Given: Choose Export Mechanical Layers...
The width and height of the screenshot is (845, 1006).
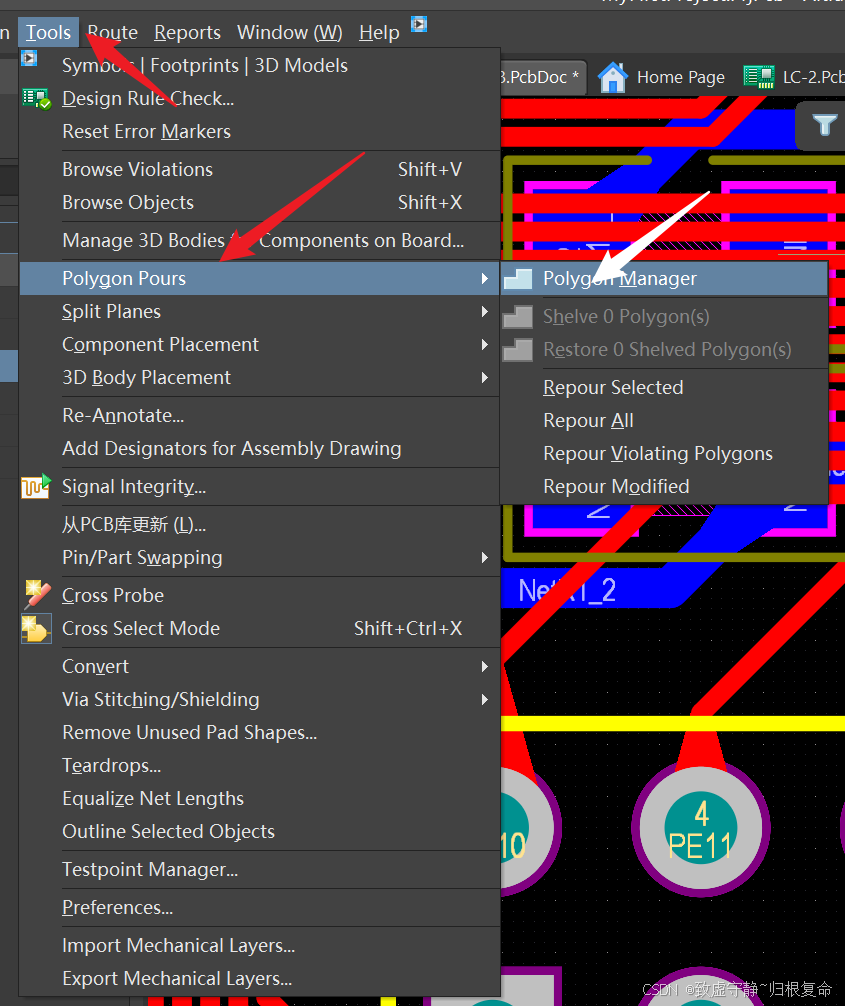Looking at the screenshot, I should coord(260,978).
